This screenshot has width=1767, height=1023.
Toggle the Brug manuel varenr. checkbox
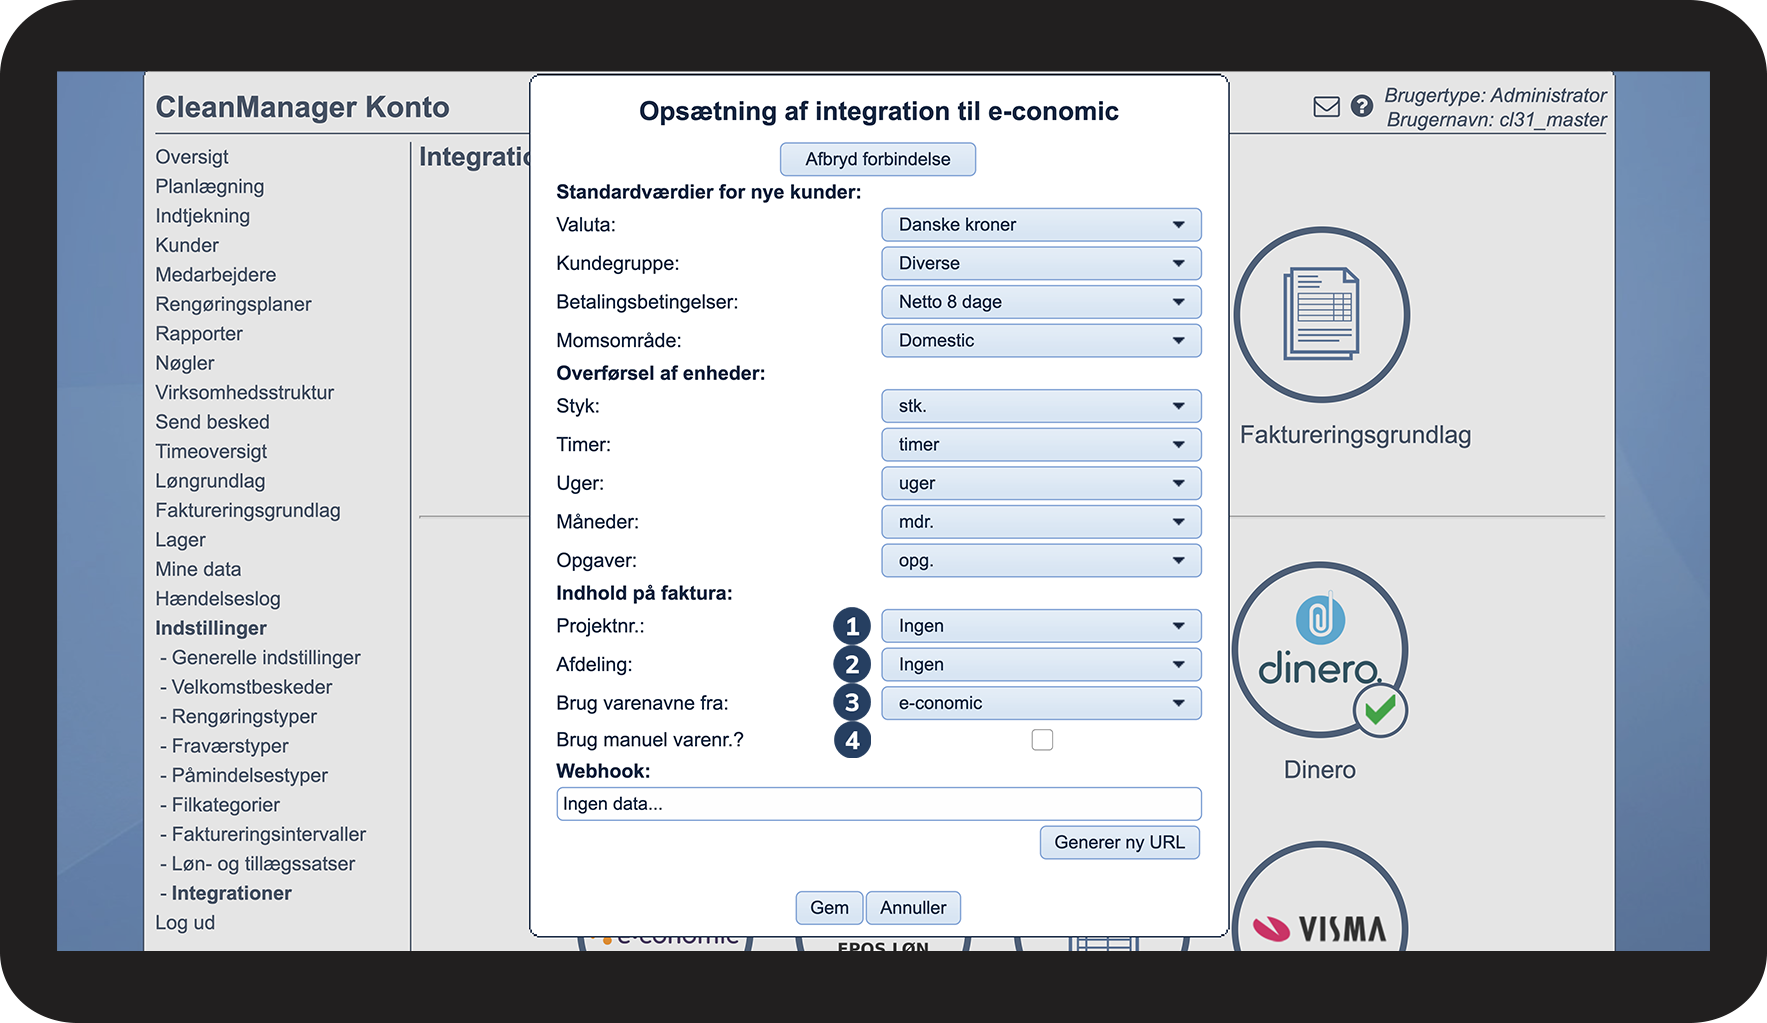click(x=1042, y=740)
